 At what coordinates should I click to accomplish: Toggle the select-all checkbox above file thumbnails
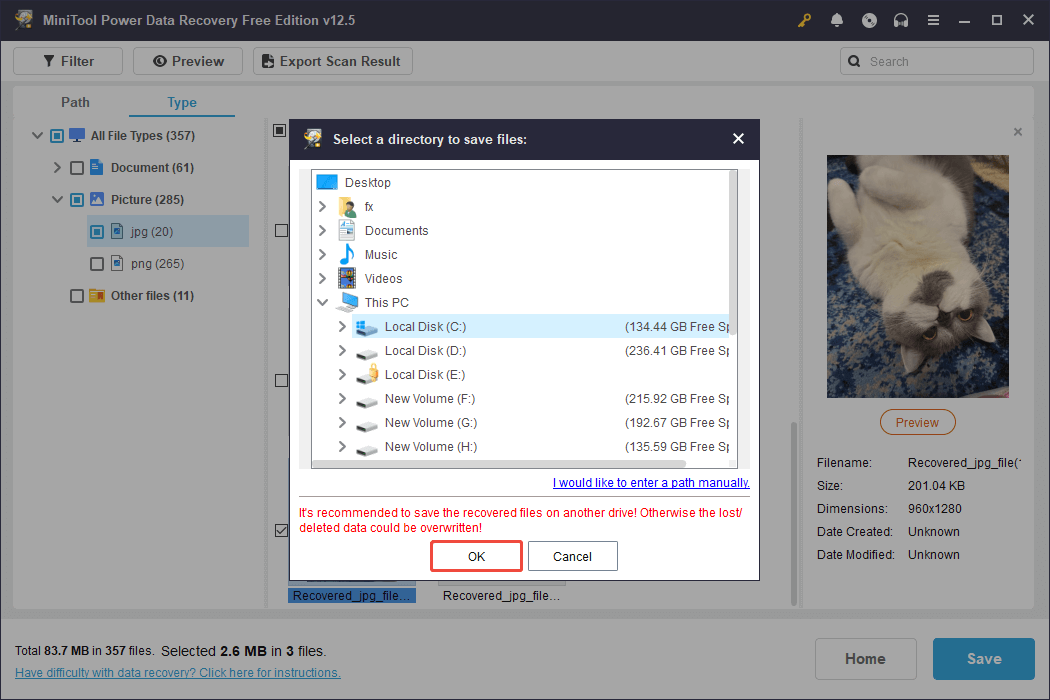[x=280, y=130]
